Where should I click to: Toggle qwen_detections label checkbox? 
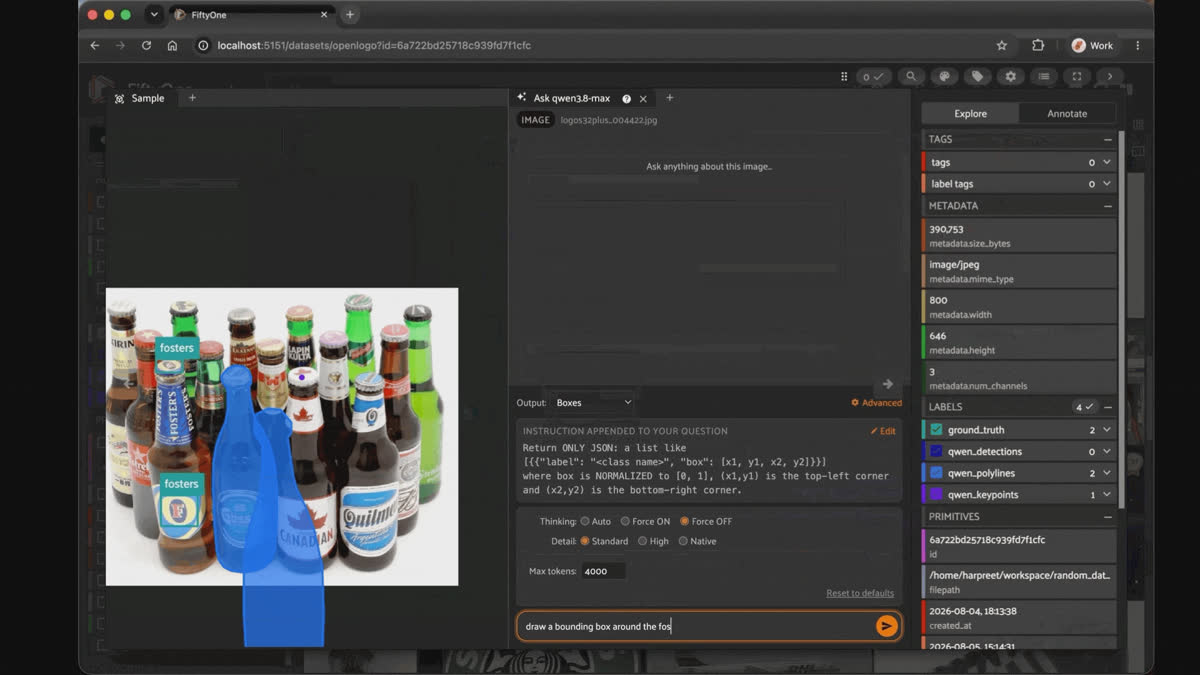[x=936, y=451]
